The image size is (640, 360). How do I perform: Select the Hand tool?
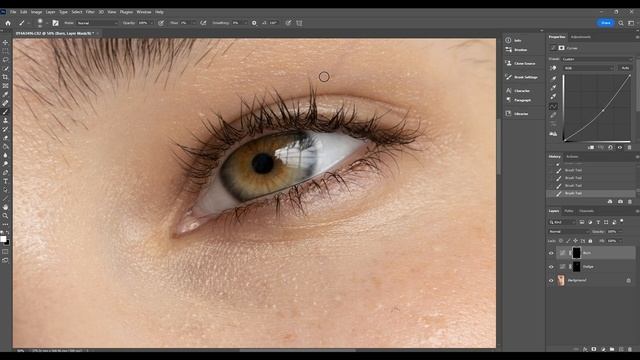(5, 207)
